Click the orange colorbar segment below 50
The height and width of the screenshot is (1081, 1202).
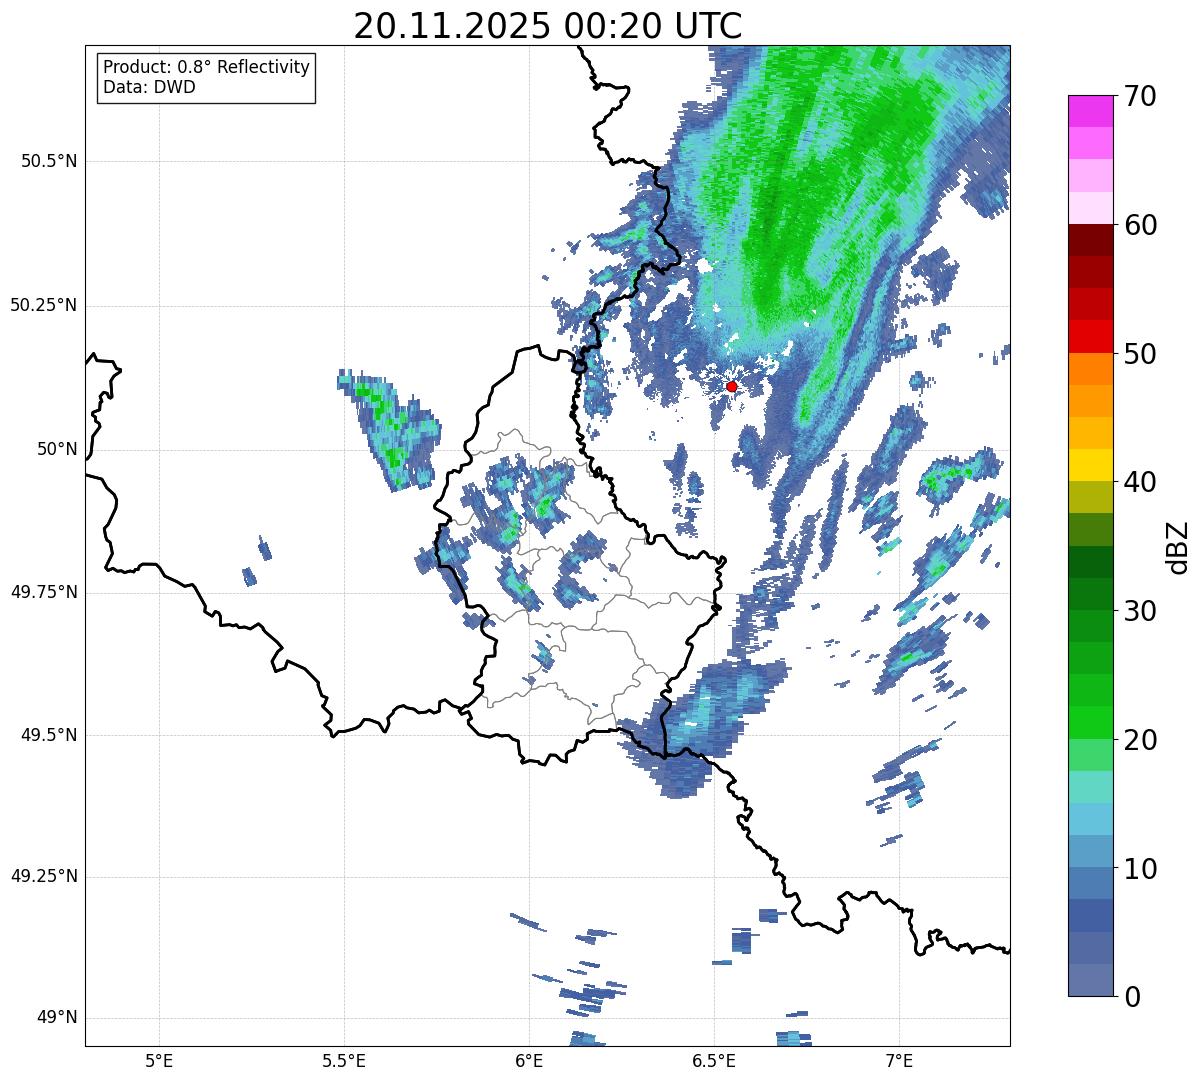tap(1090, 369)
